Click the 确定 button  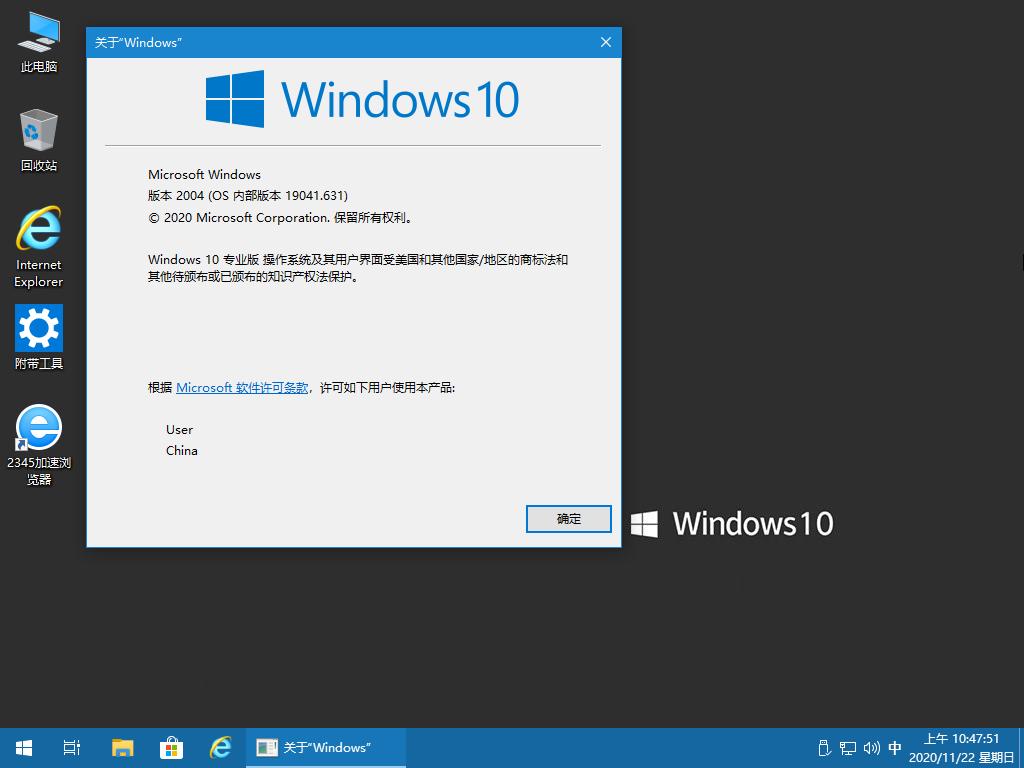click(x=569, y=519)
